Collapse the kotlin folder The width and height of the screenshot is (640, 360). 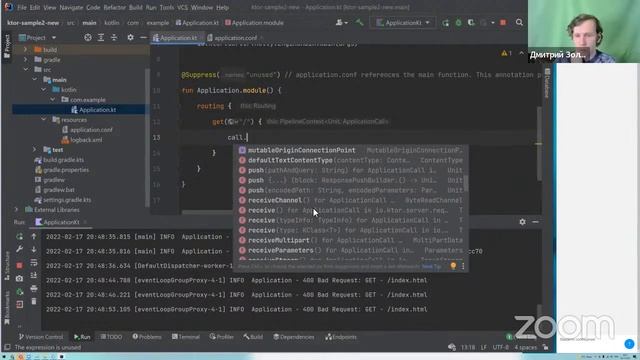(x=44, y=89)
